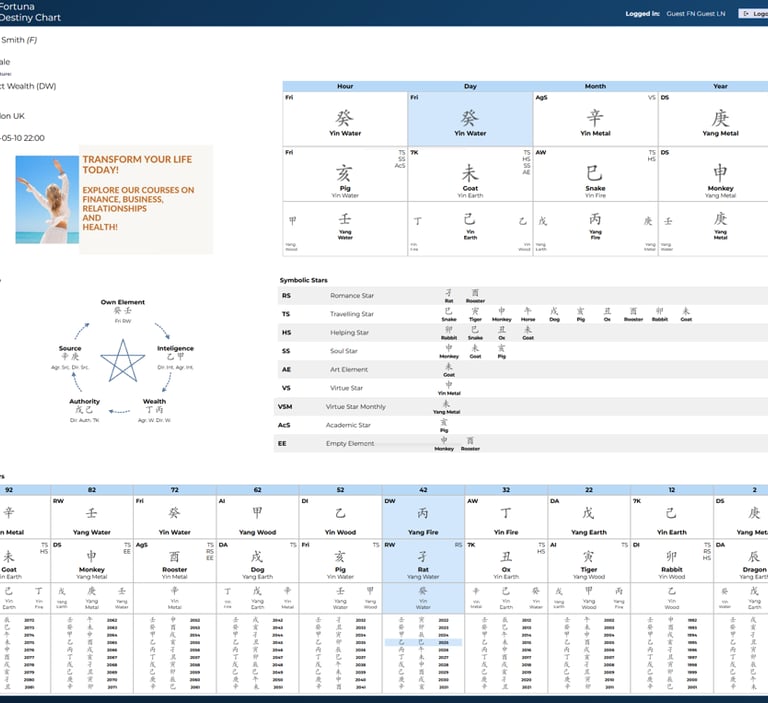Click the pentagram star in the five-element diagram
The height and width of the screenshot is (703, 768).
[122, 360]
